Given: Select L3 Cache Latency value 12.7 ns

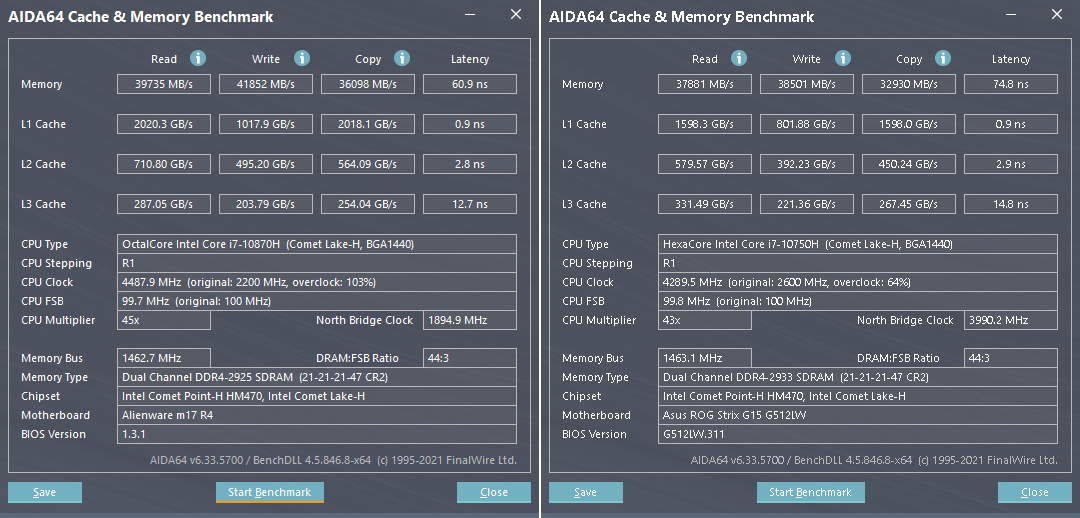Looking at the screenshot, I should [x=470, y=204].
